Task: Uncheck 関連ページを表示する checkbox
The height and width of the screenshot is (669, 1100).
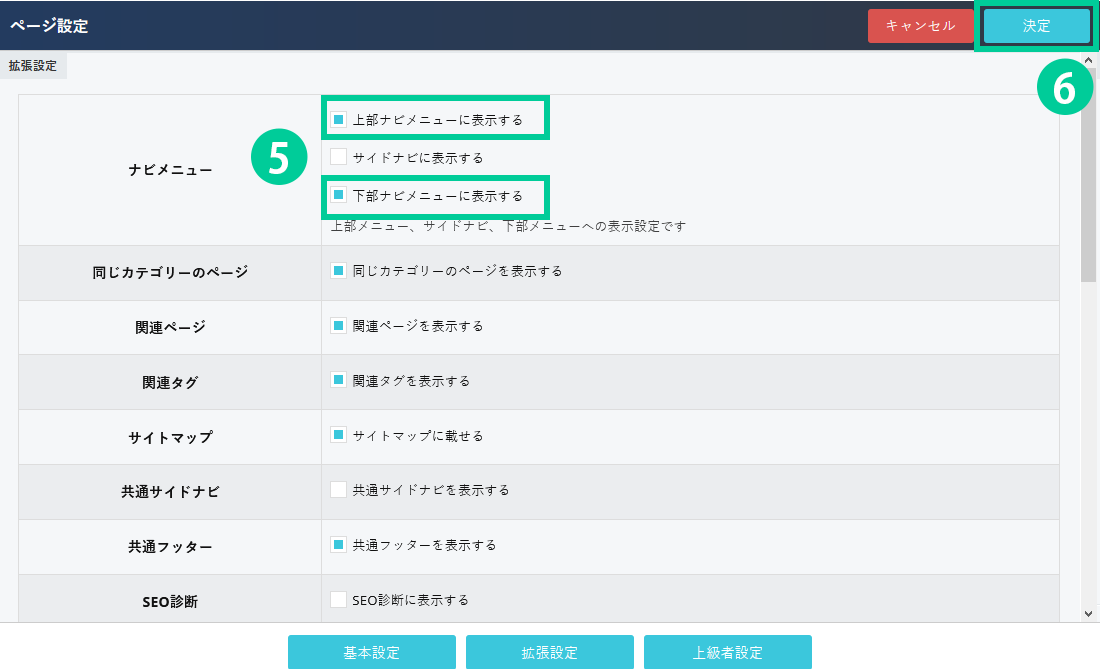Action: point(339,326)
